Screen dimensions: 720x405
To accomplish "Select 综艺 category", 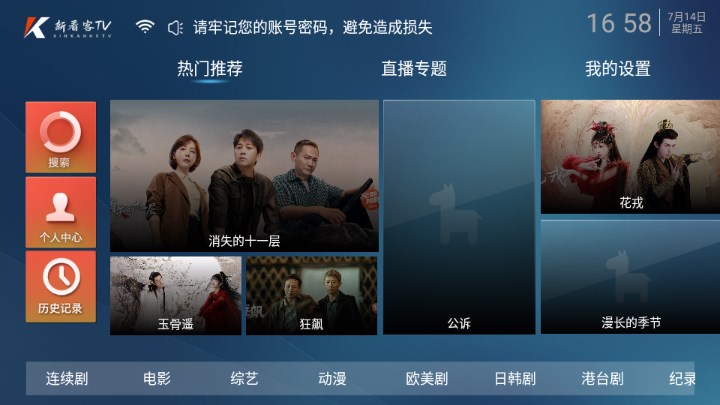I will point(244,379).
